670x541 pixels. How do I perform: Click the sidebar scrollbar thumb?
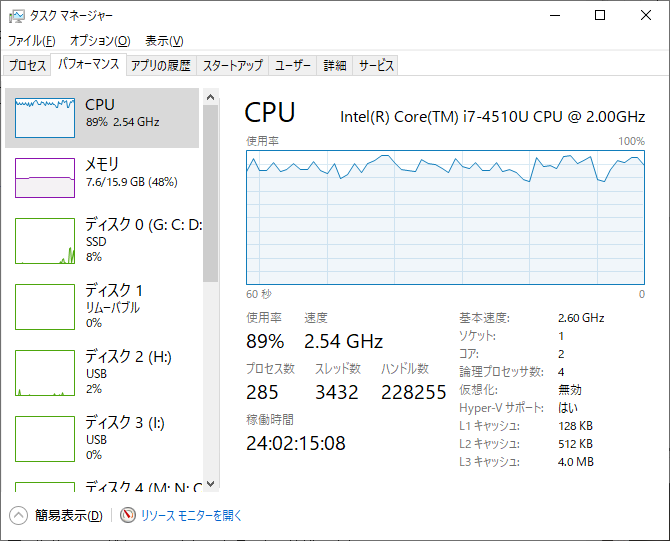(210, 194)
